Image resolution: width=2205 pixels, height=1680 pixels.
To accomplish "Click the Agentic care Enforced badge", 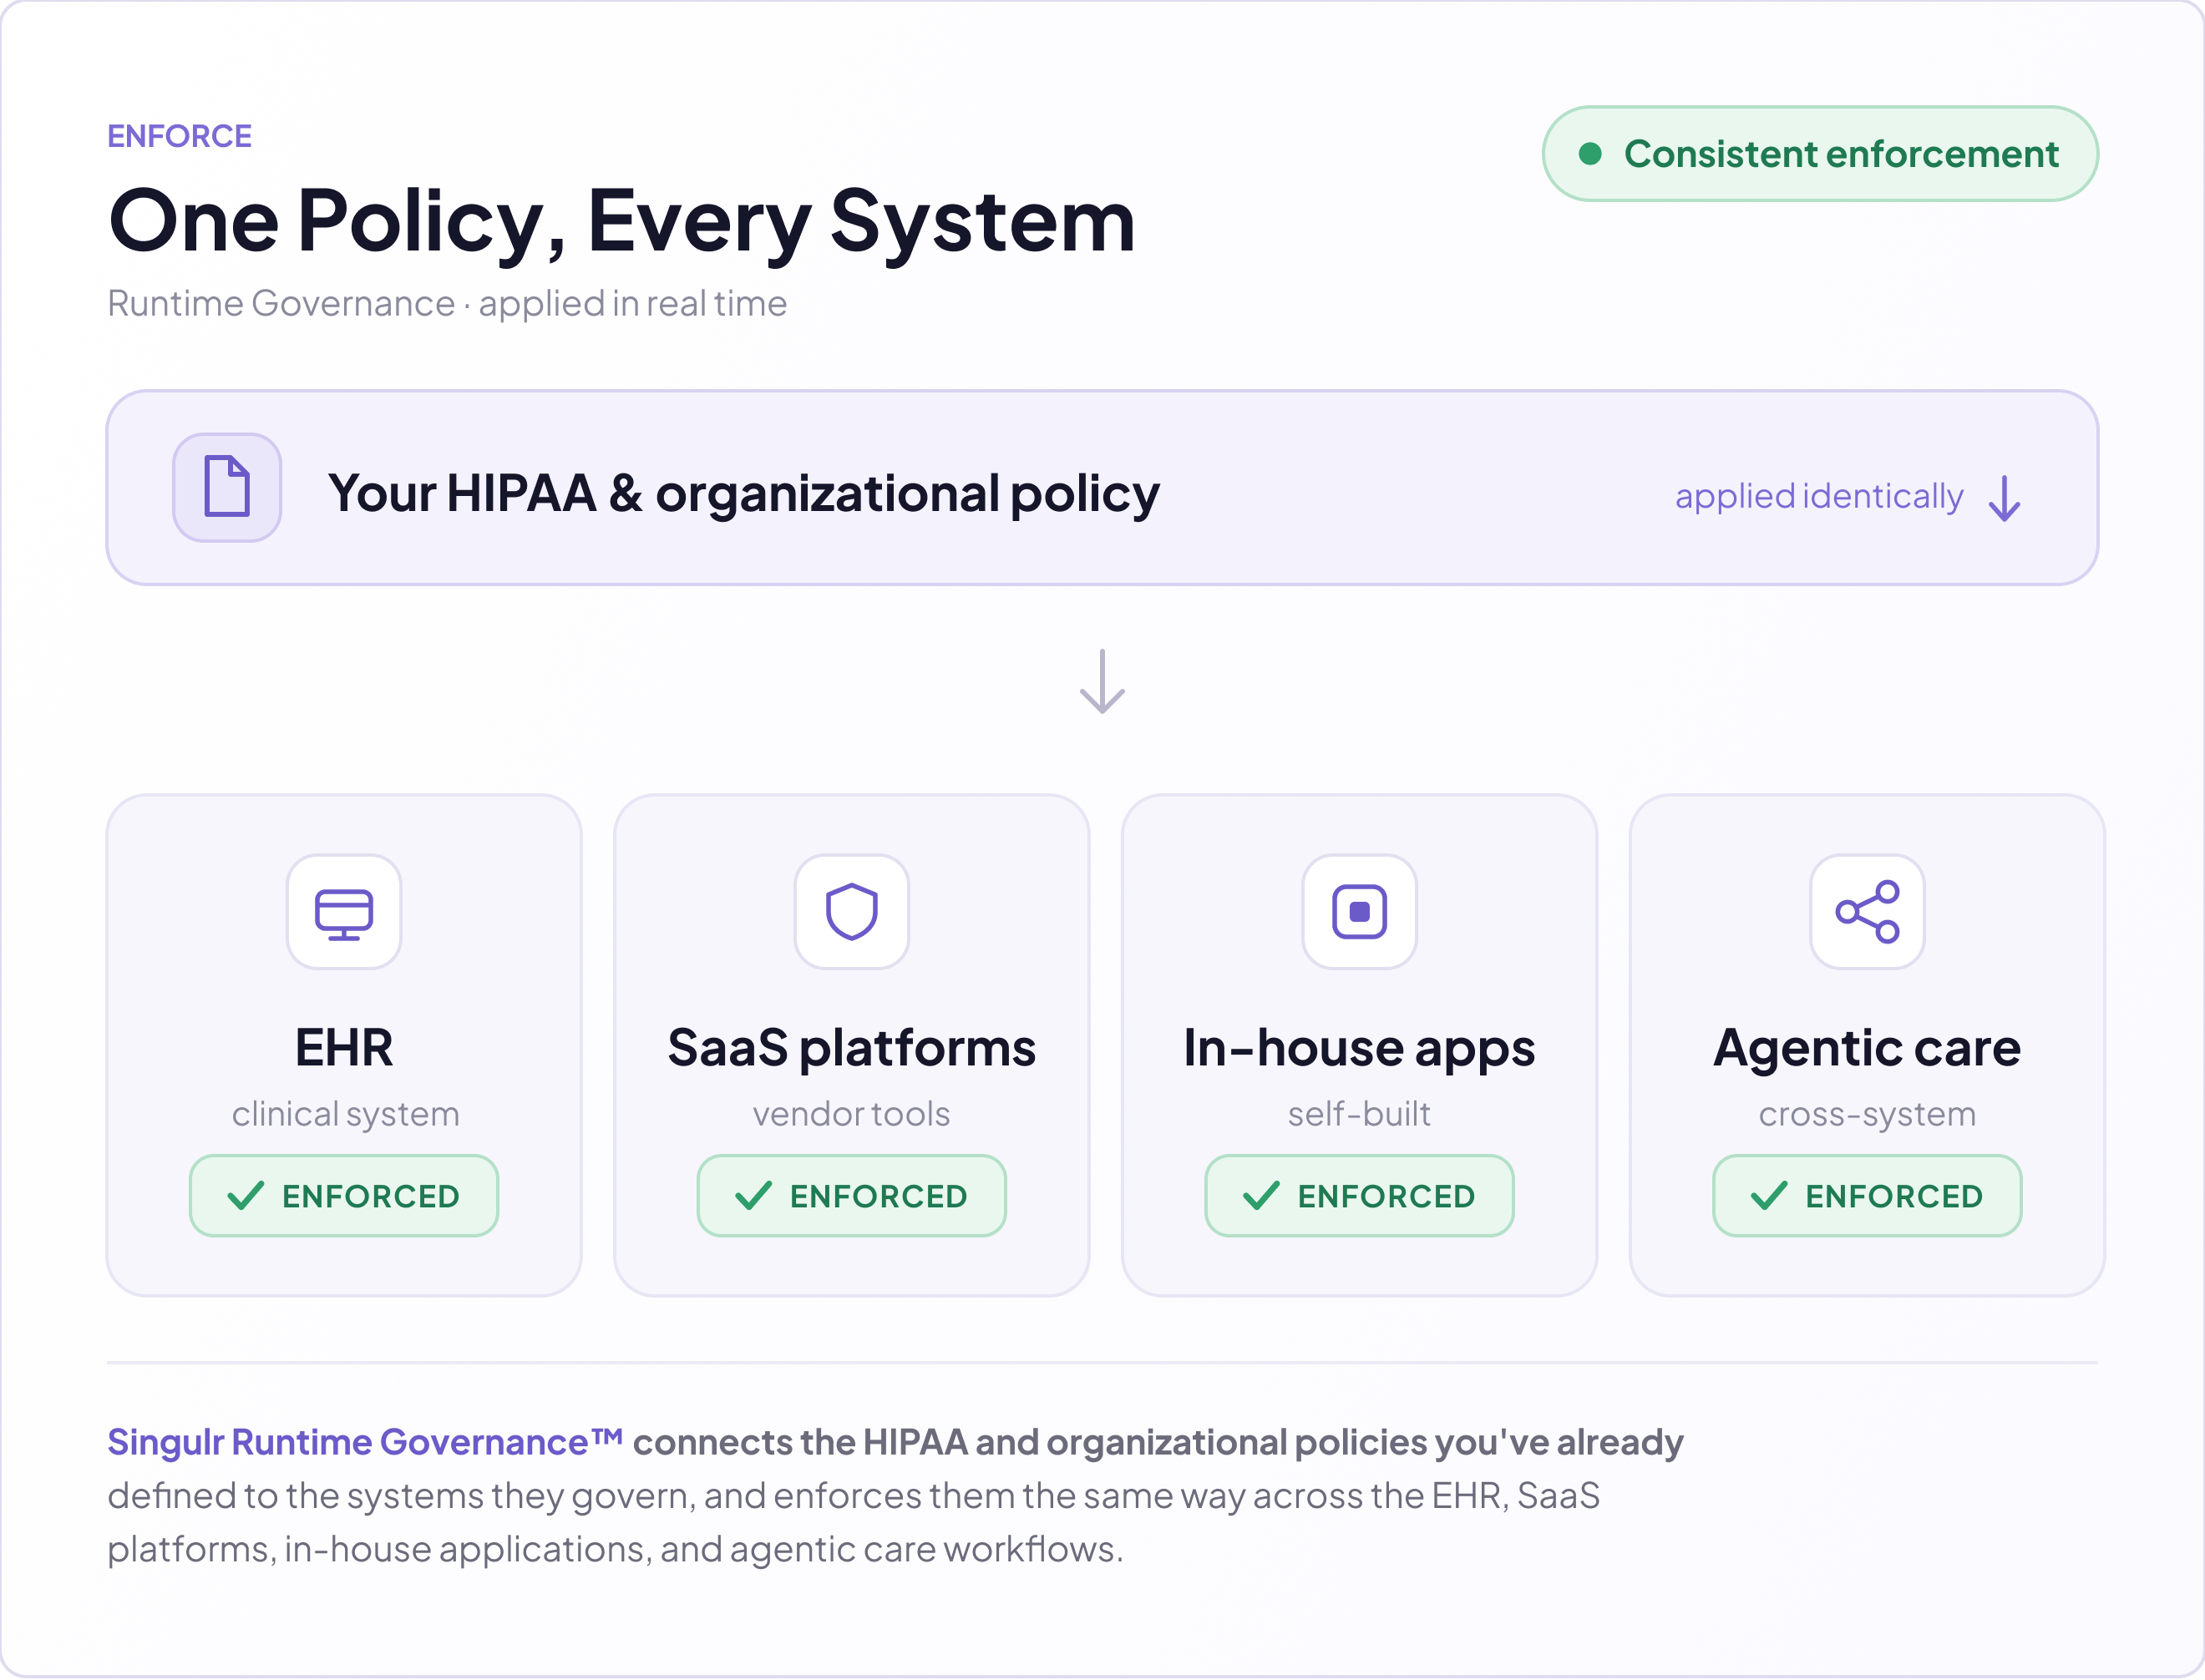I will (x=1867, y=1196).
